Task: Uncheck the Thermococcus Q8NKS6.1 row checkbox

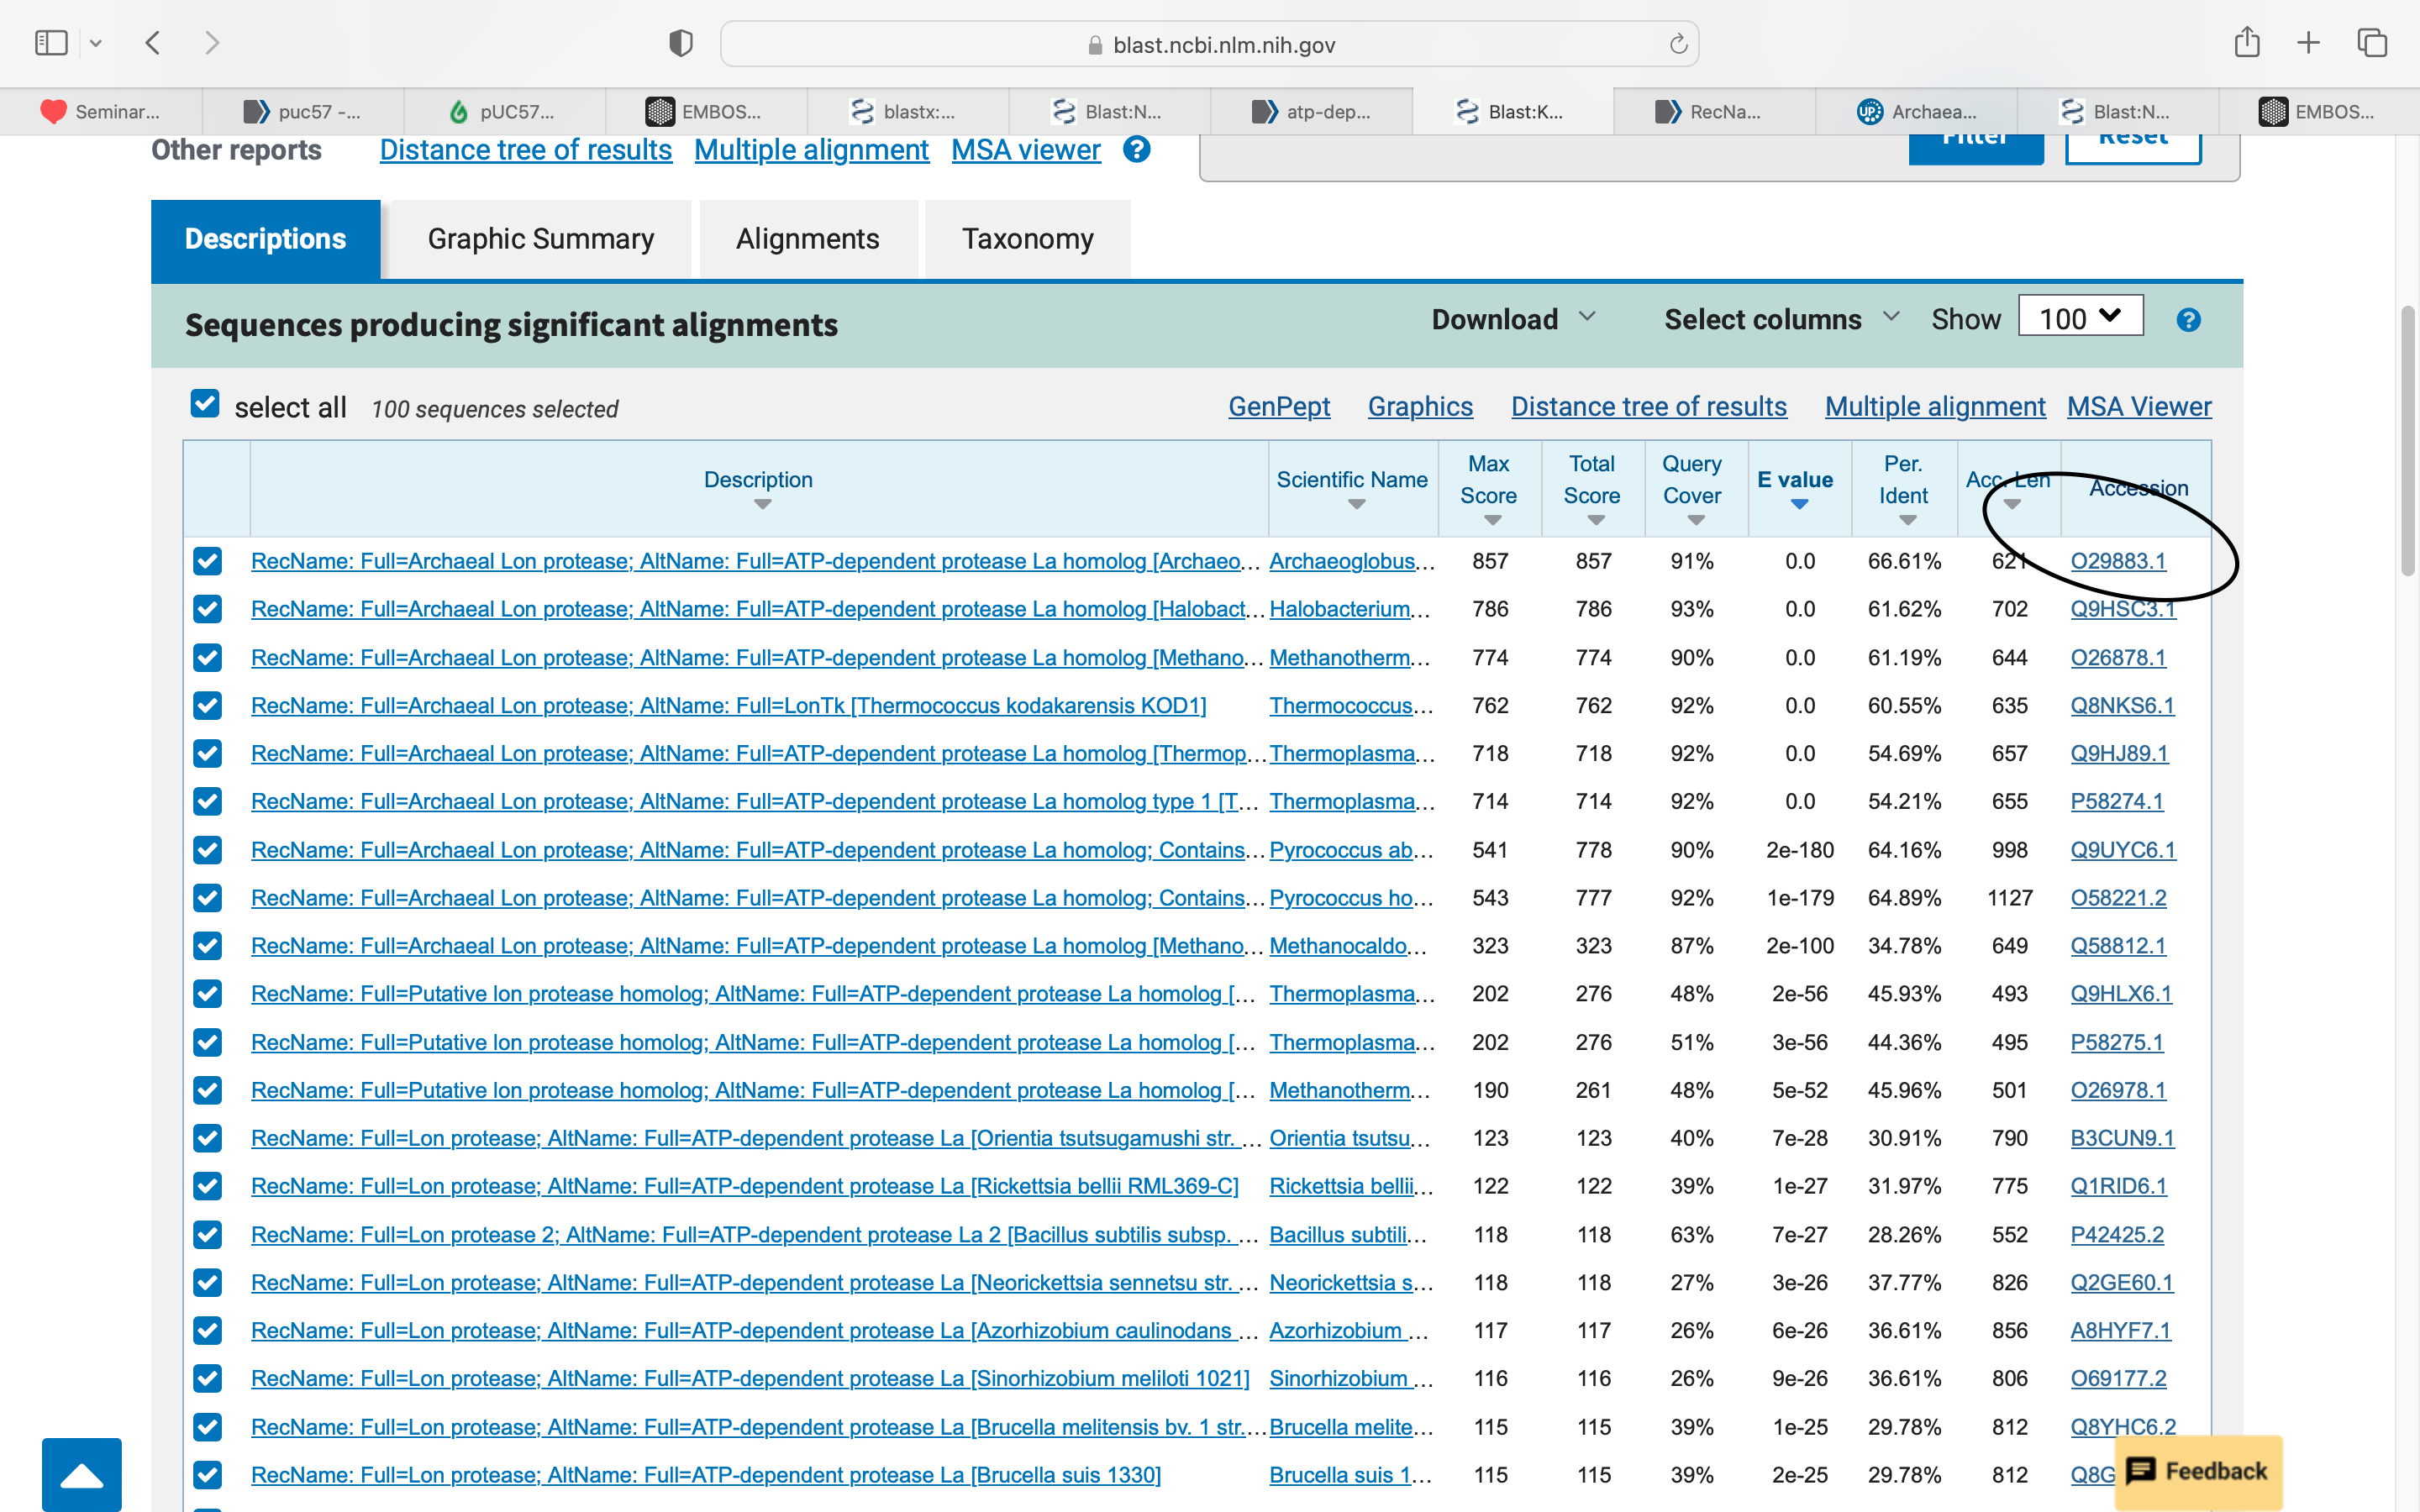Action: (207, 706)
